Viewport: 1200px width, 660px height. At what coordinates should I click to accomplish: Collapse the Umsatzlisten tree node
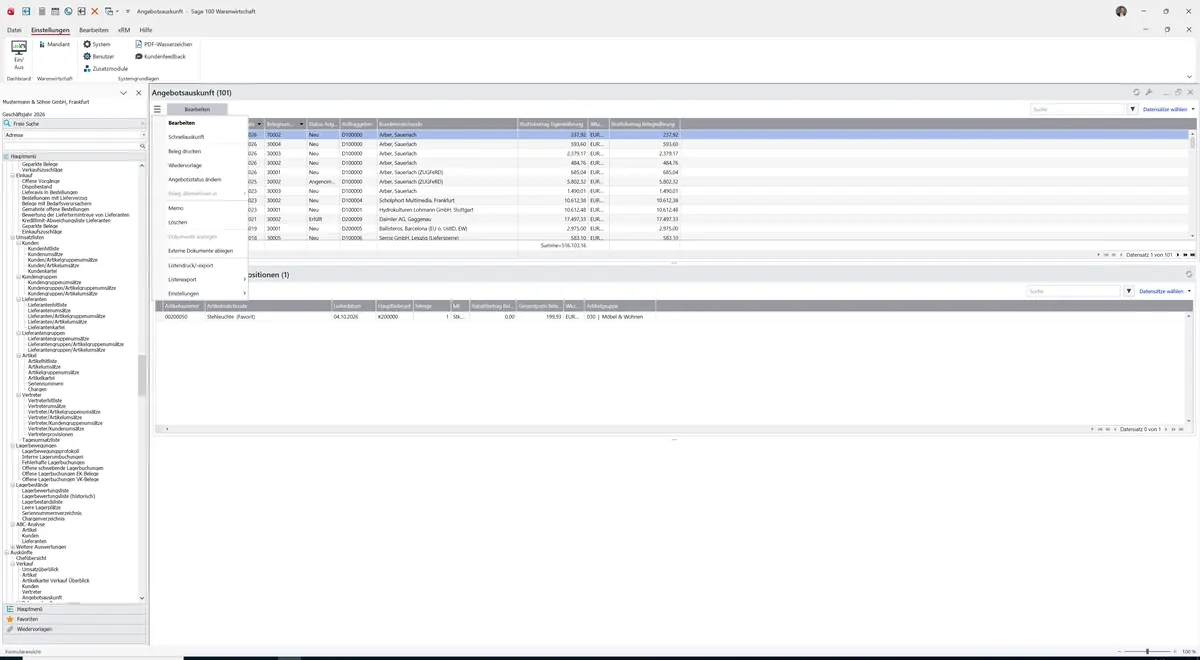(x=13, y=237)
